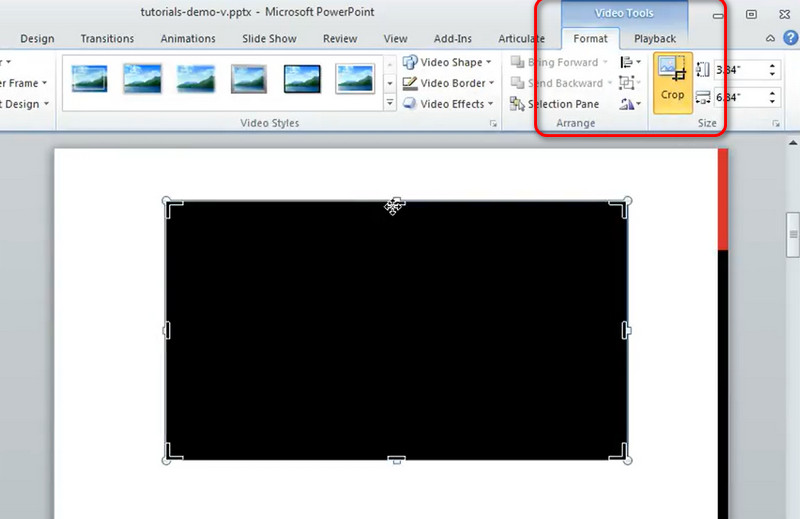Screen dimensions: 800x519
Task: Click the video width input field
Action: (739, 97)
